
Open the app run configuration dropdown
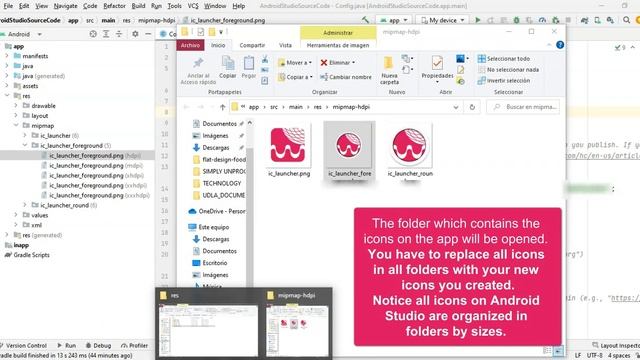tap(394, 20)
